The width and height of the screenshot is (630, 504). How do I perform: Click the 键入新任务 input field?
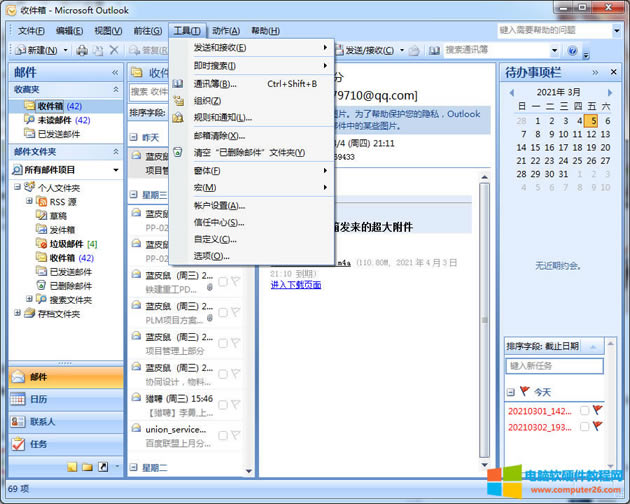[x=555, y=367]
